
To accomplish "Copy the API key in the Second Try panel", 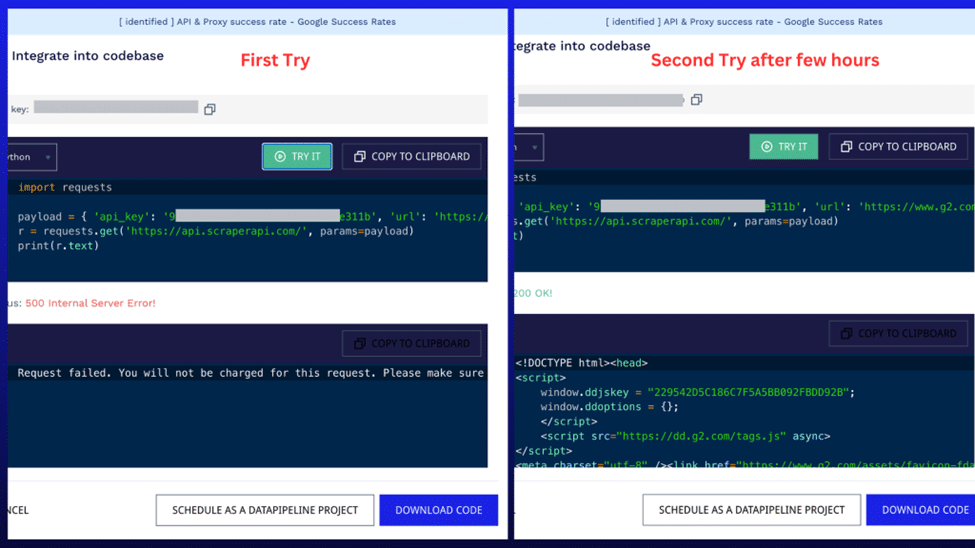I will coord(696,100).
